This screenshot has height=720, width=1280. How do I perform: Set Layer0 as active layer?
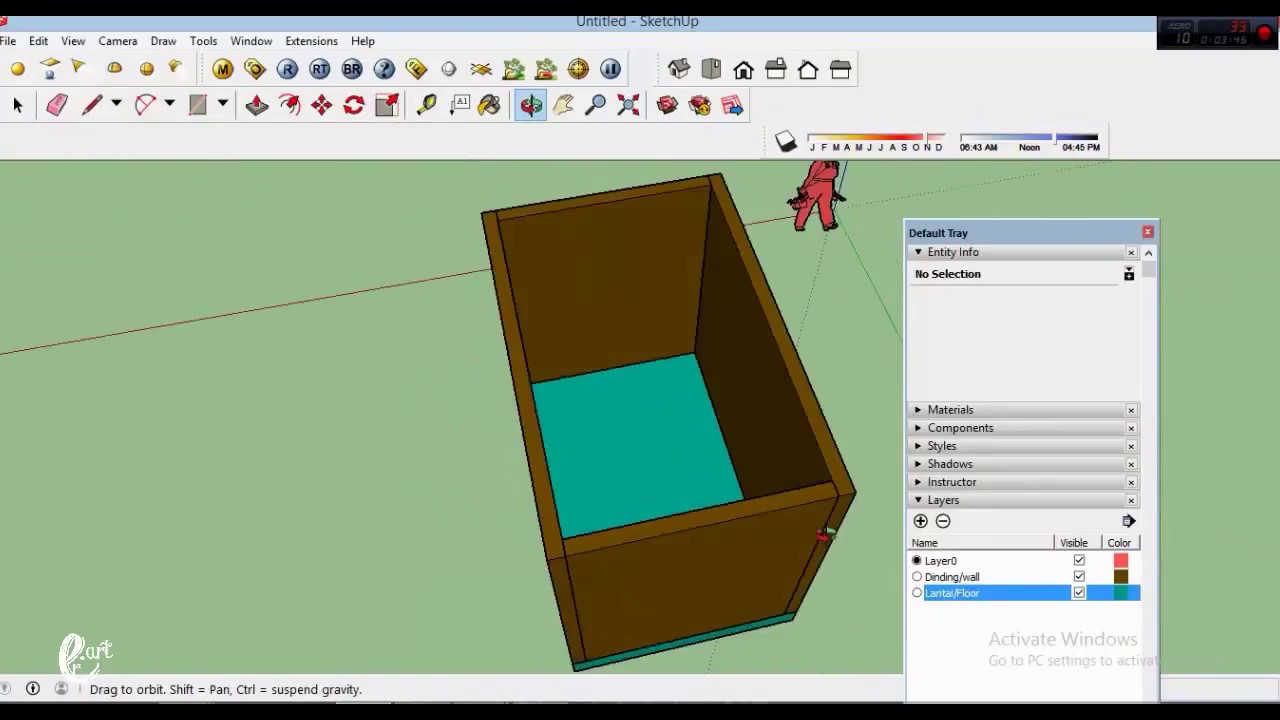point(917,561)
